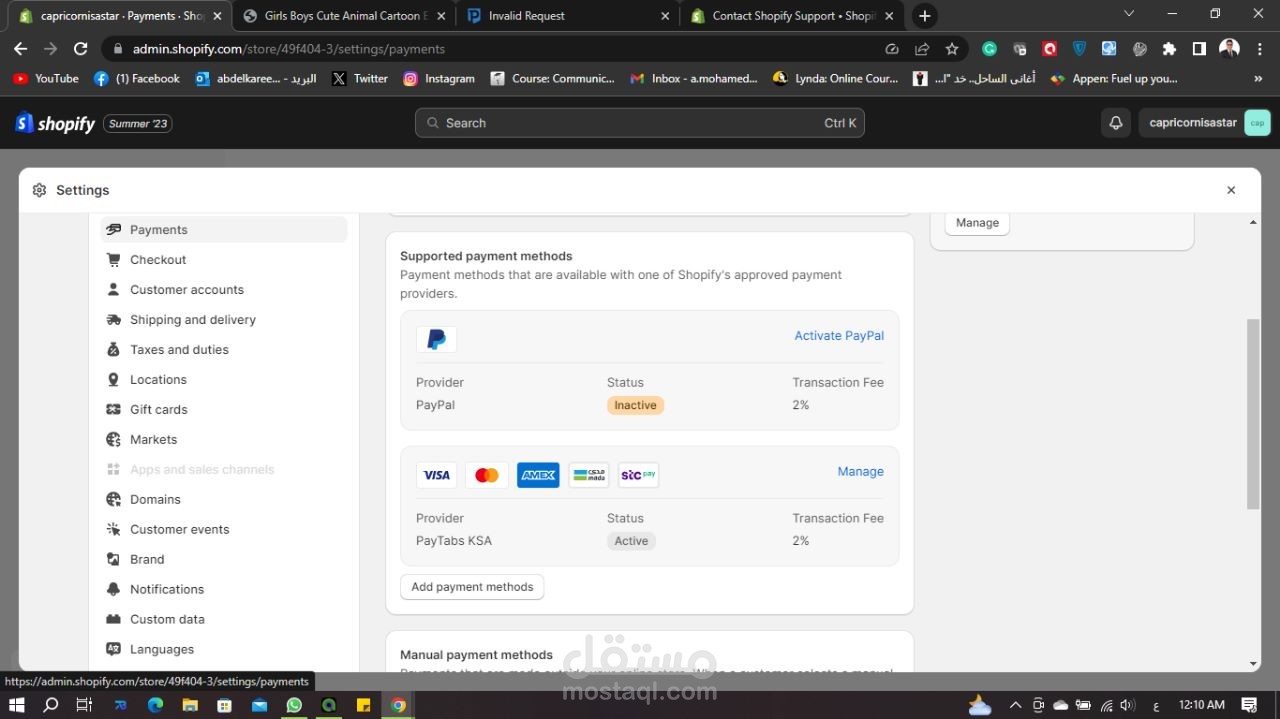Click Chrome in the taskbar
The width and height of the screenshot is (1280, 719).
pyautogui.click(x=398, y=705)
